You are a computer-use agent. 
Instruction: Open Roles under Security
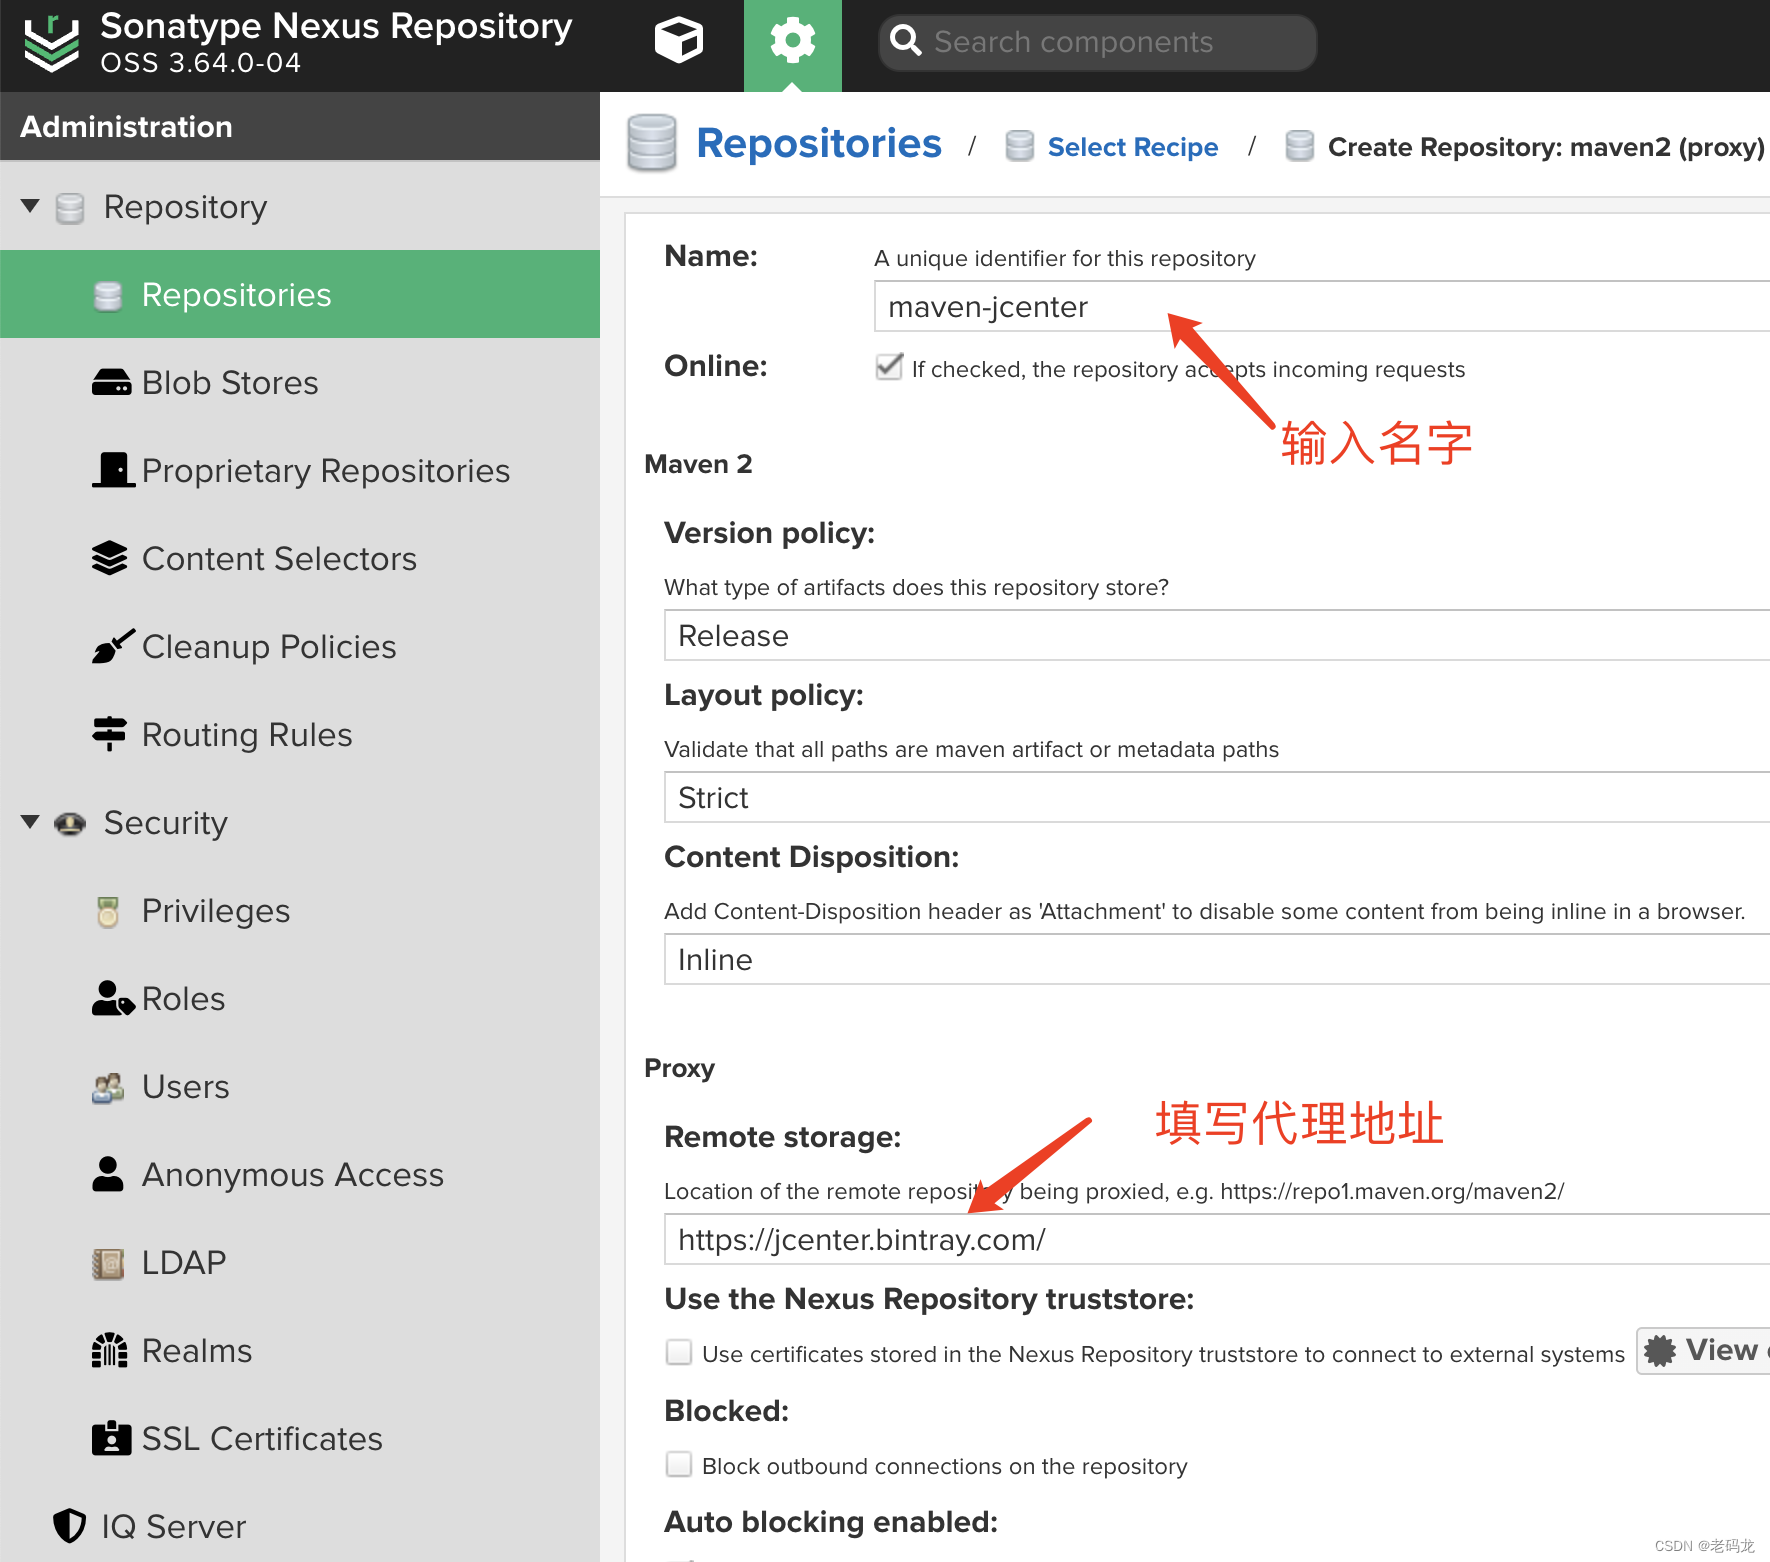point(300,998)
